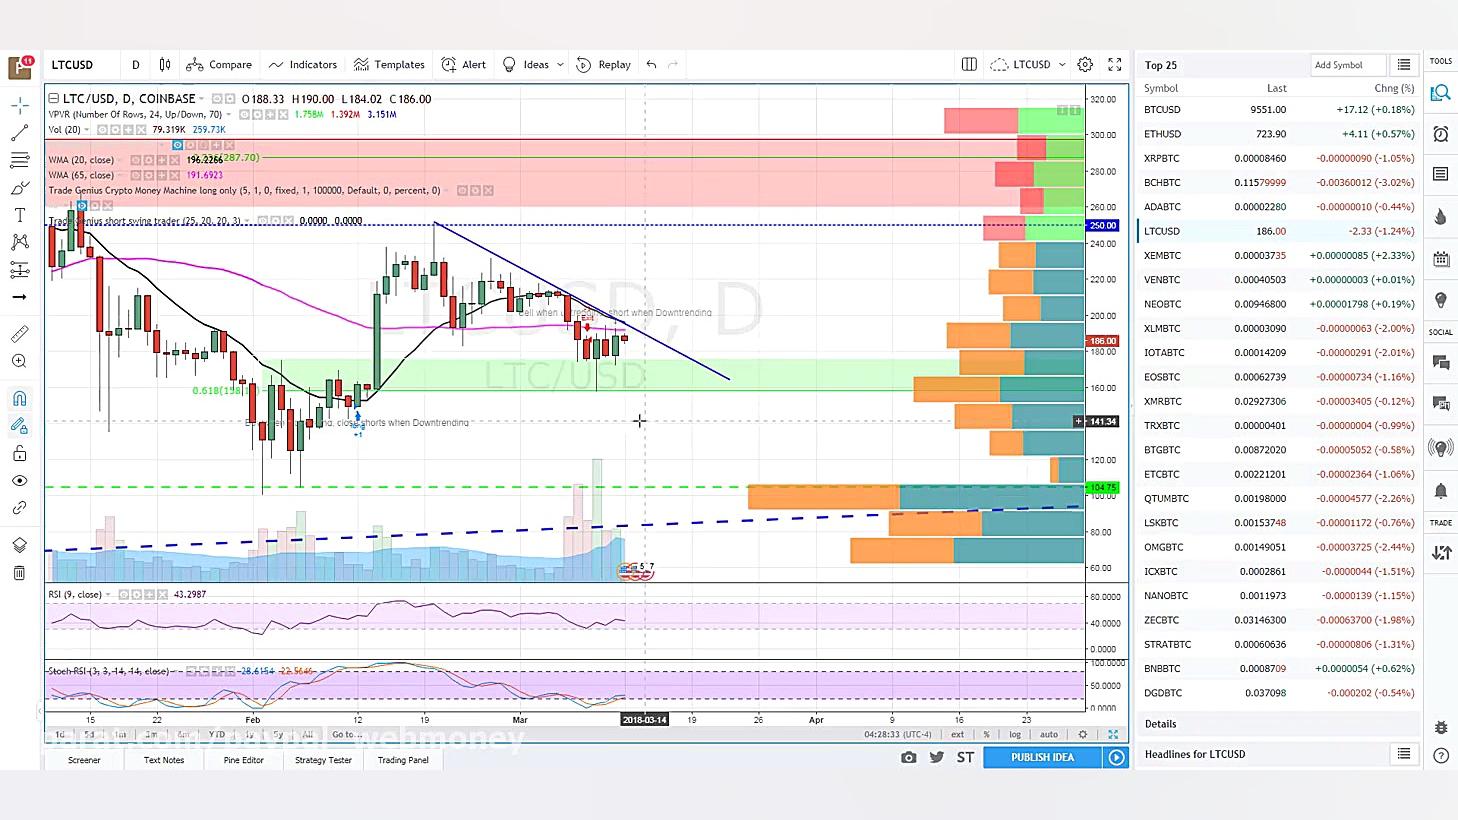Screen dimensions: 1458x820
Task: Open the patterns drawing tool
Action: tap(19, 242)
